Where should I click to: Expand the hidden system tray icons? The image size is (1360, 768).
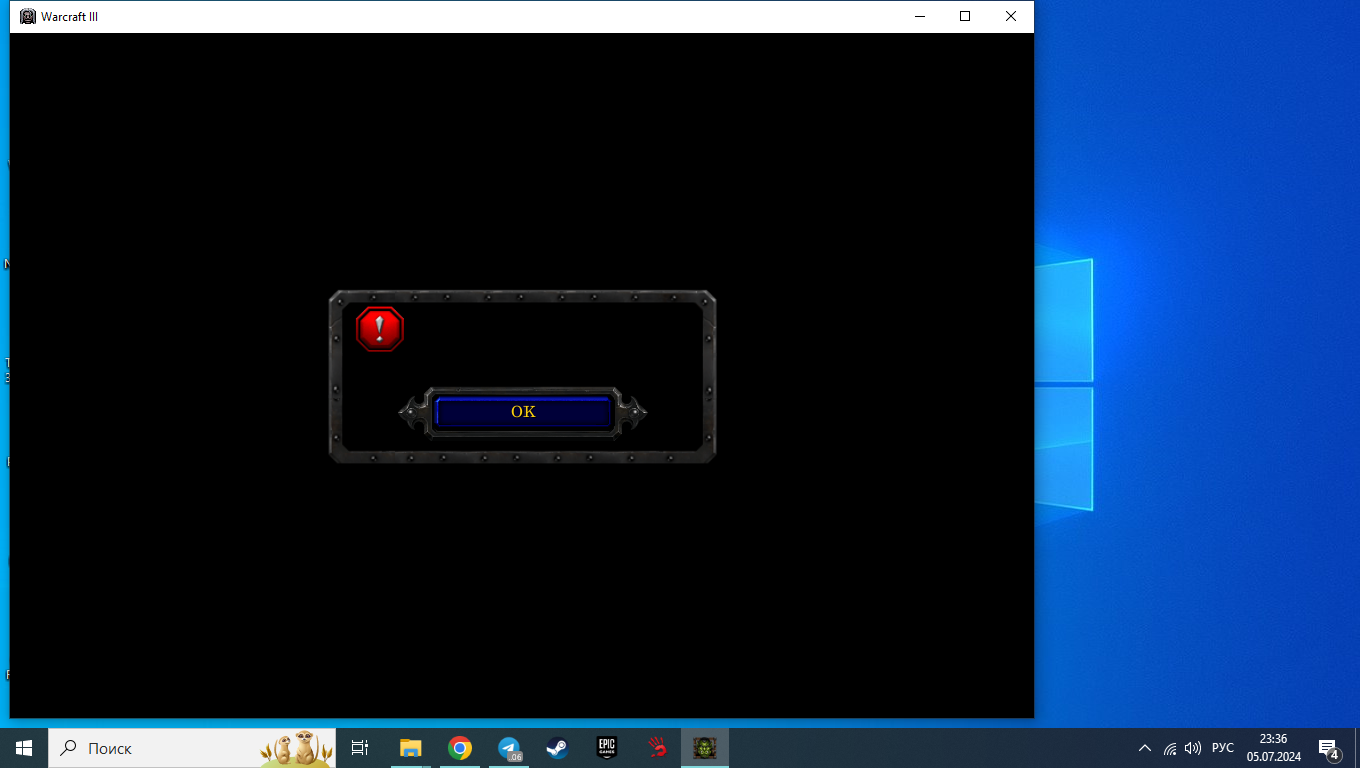pyautogui.click(x=1145, y=748)
